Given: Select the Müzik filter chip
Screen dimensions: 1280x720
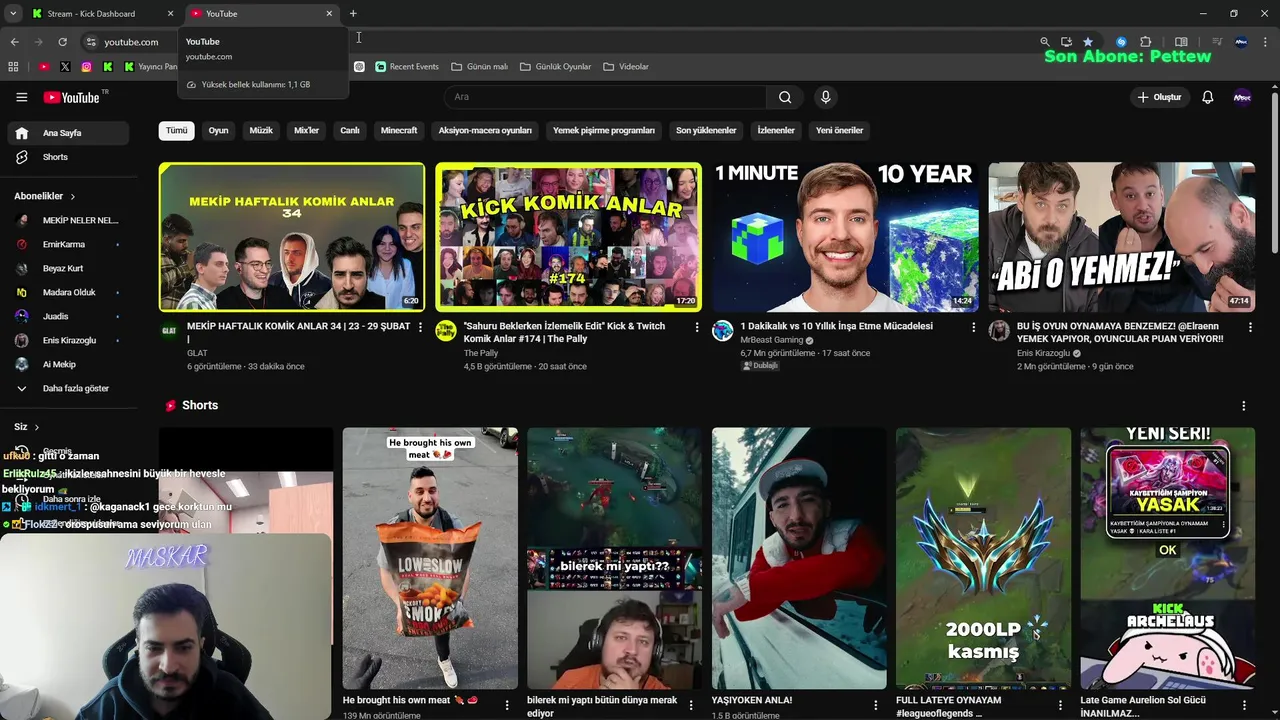Looking at the screenshot, I should pos(261,131).
